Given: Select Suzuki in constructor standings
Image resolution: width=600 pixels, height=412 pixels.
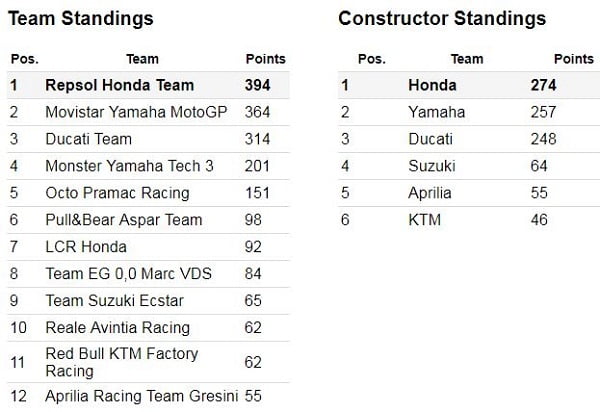Looking at the screenshot, I should [x=432, y=166].
